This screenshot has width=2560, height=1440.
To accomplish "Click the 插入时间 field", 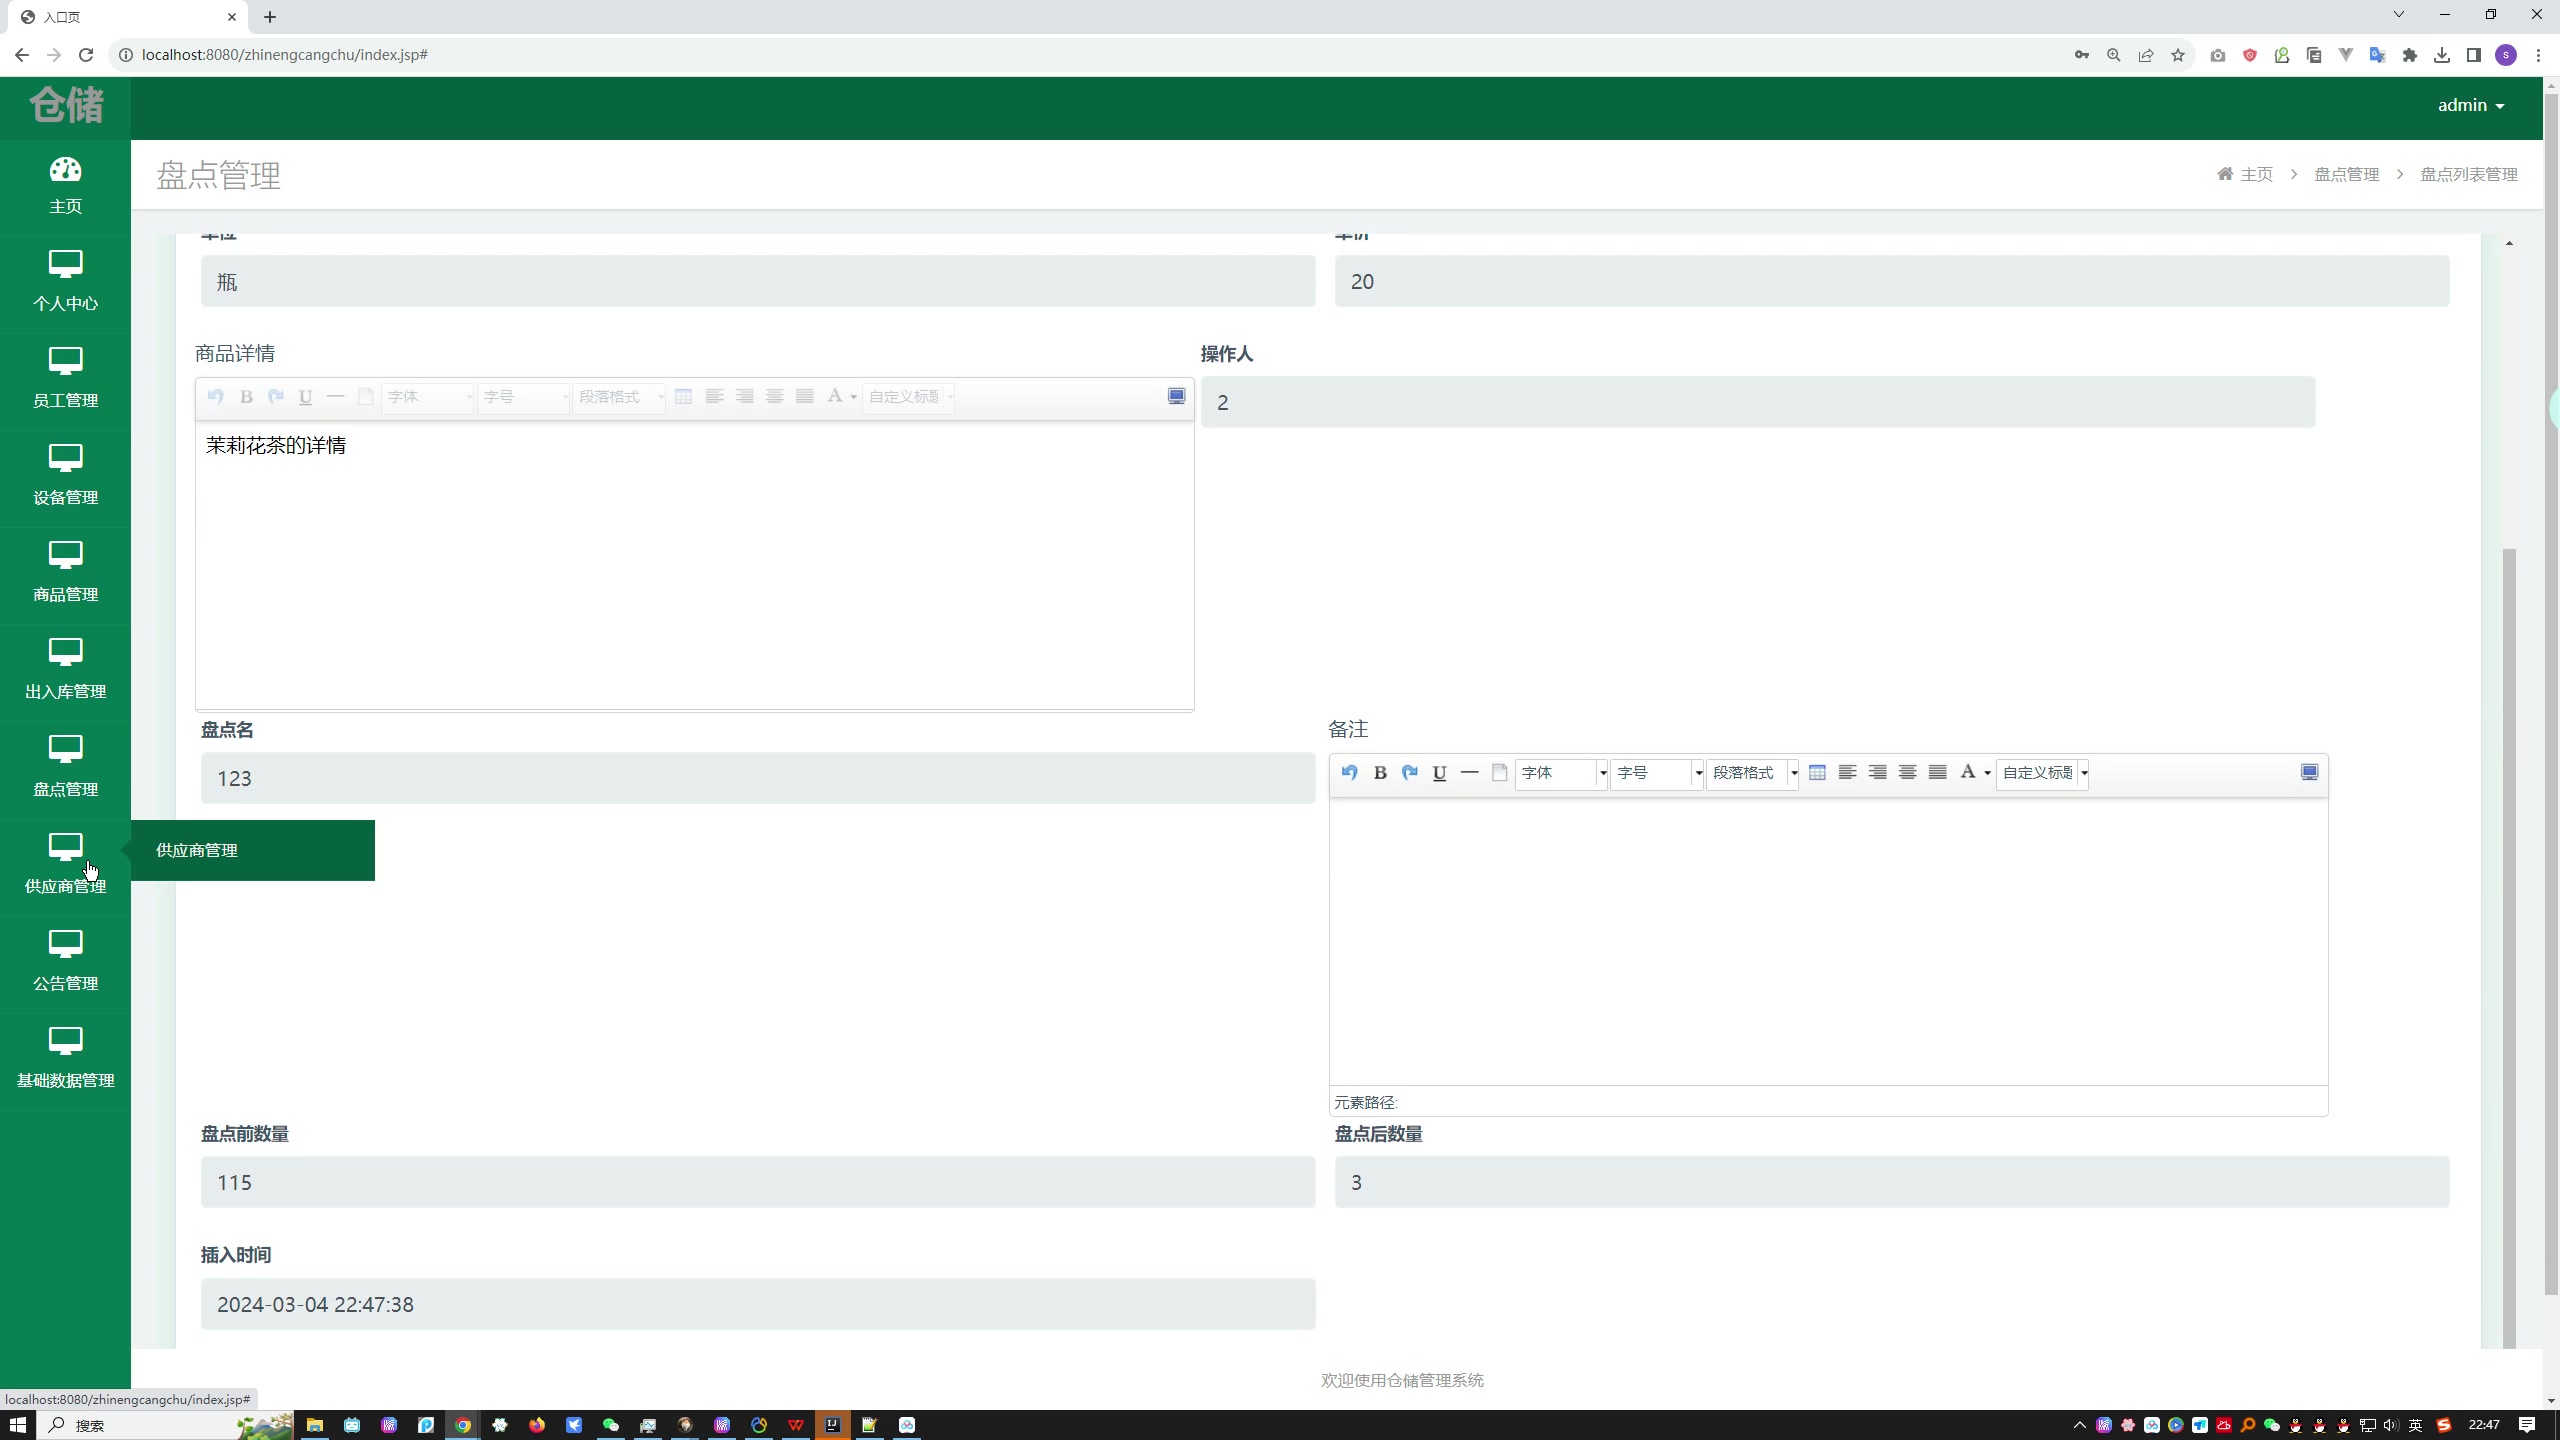I will click(758, 1304).
